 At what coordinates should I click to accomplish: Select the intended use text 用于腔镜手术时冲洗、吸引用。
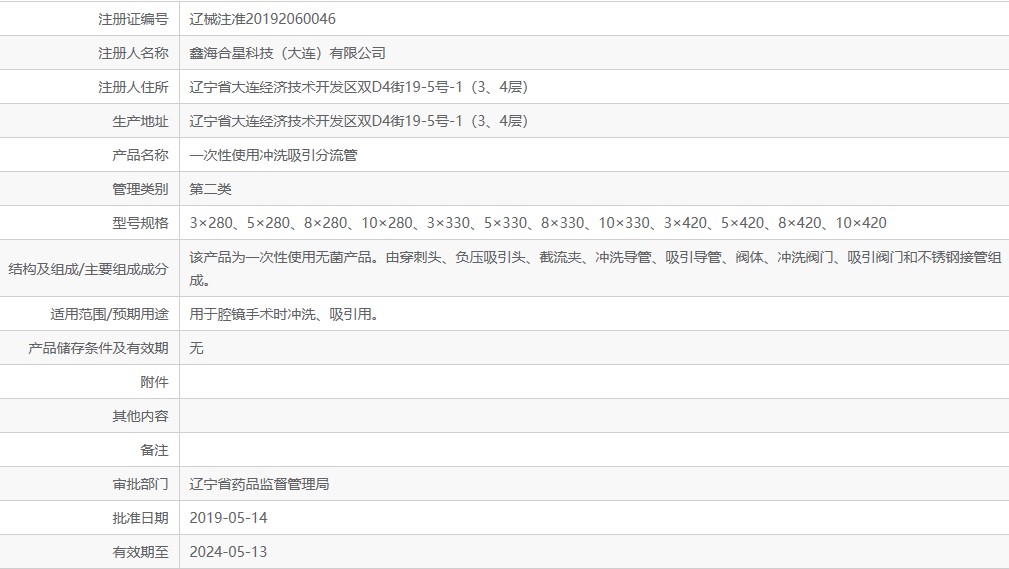tap(284, 314)
